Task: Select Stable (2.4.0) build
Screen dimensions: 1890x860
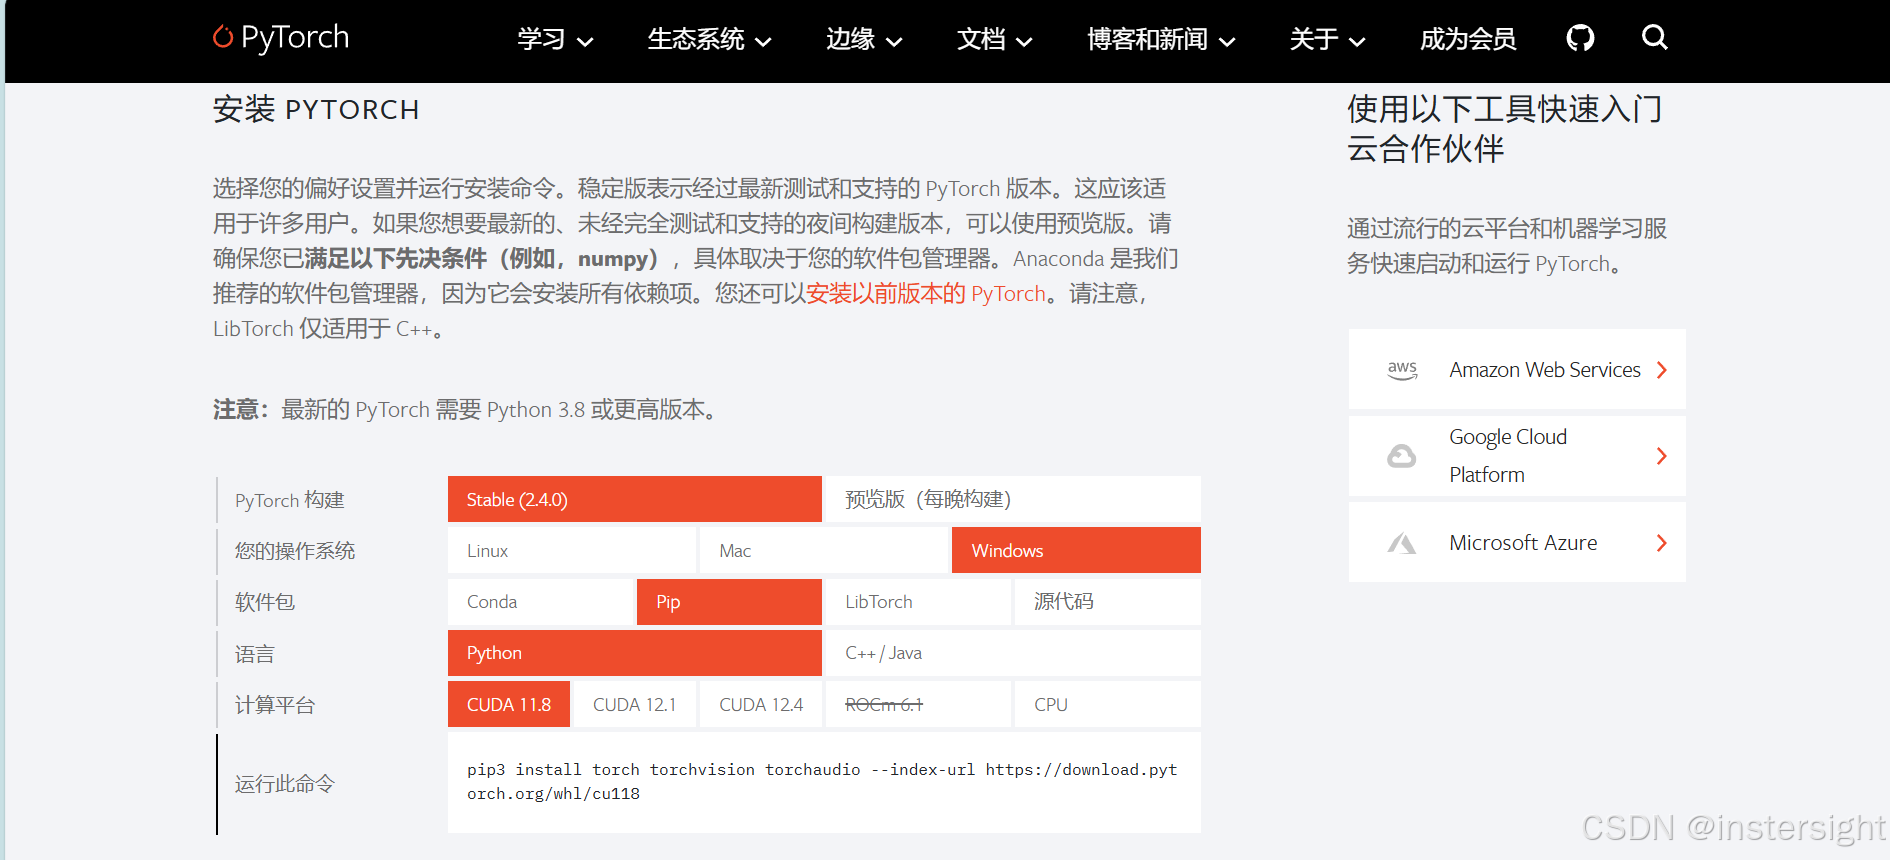Action: (x=635, y=499)
